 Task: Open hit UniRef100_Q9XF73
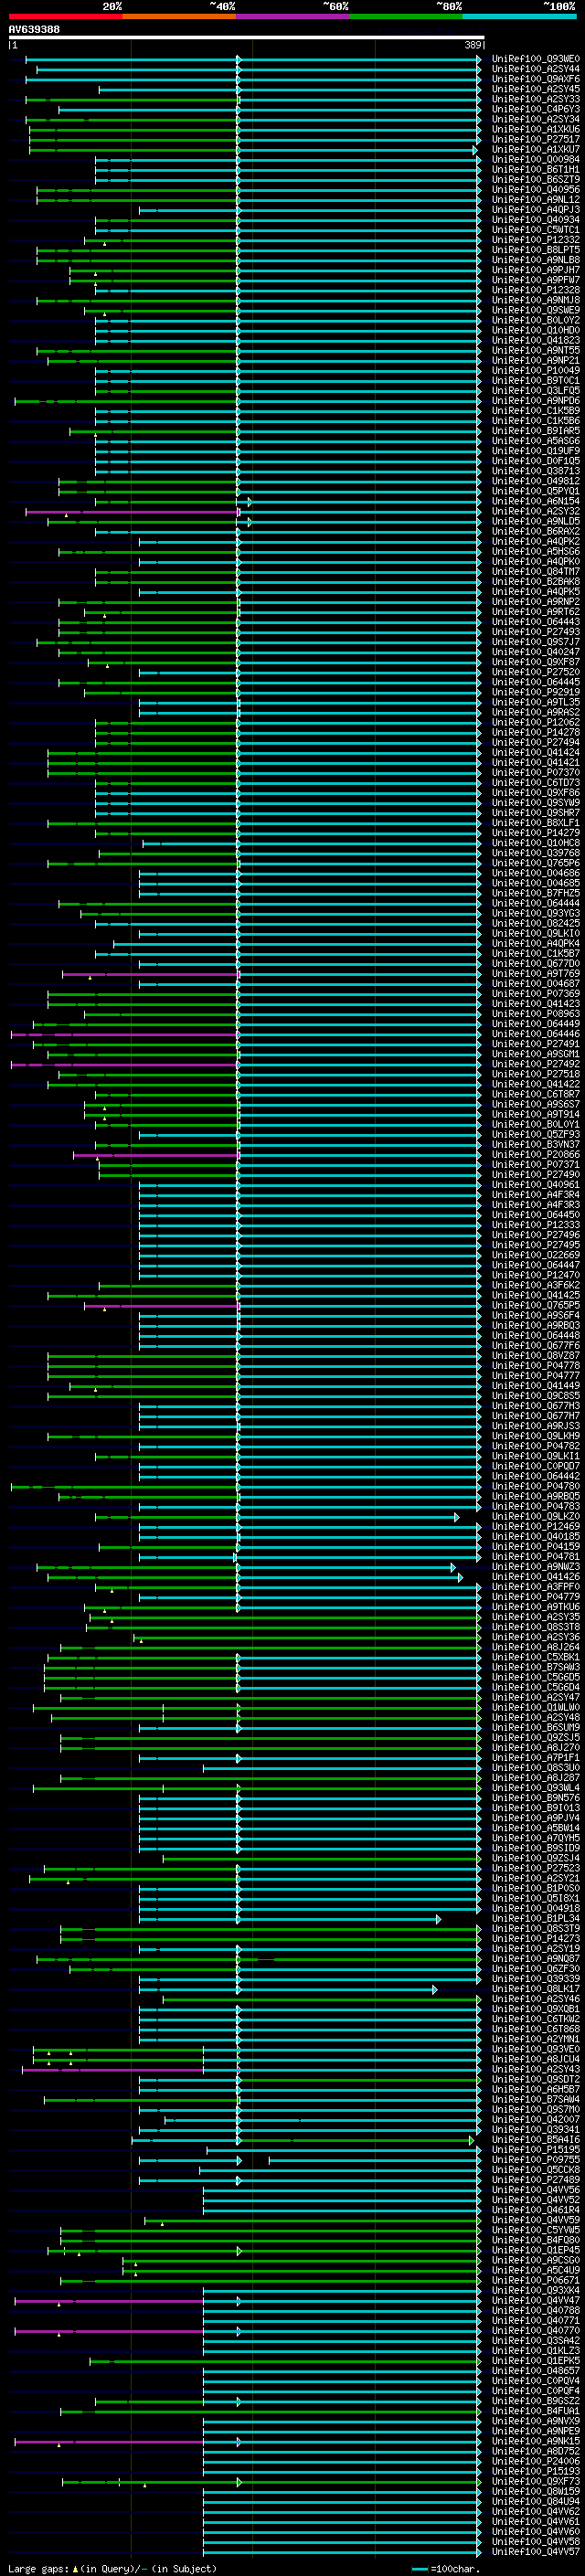pyautogui.click(x=536, y=2481)
